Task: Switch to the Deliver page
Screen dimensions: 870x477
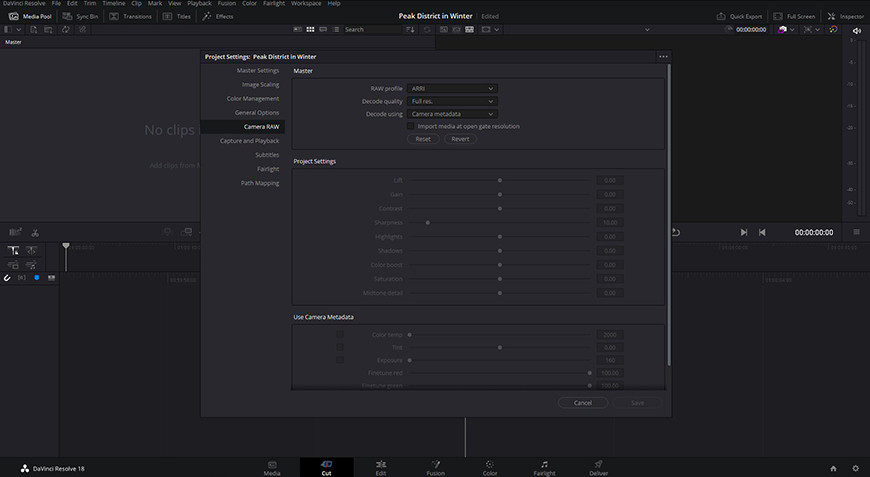Action: [x=599, y=468]
